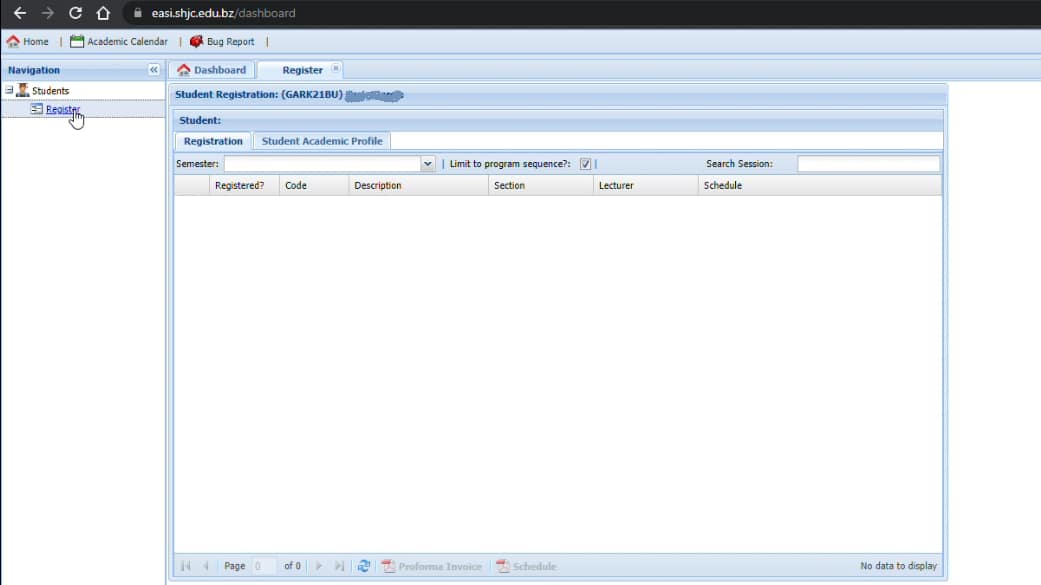Screen dimensions: 1041x585
Task: Collapse the Students tree node
Action: coord(9,91)
